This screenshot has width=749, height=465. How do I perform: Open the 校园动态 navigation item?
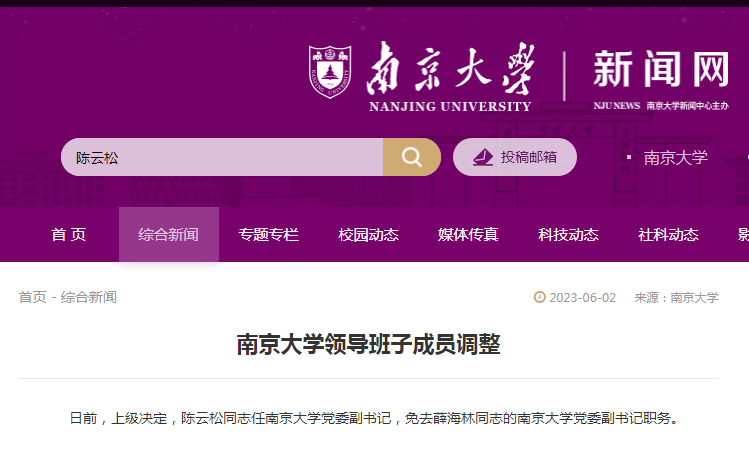[x=368, y=235]
